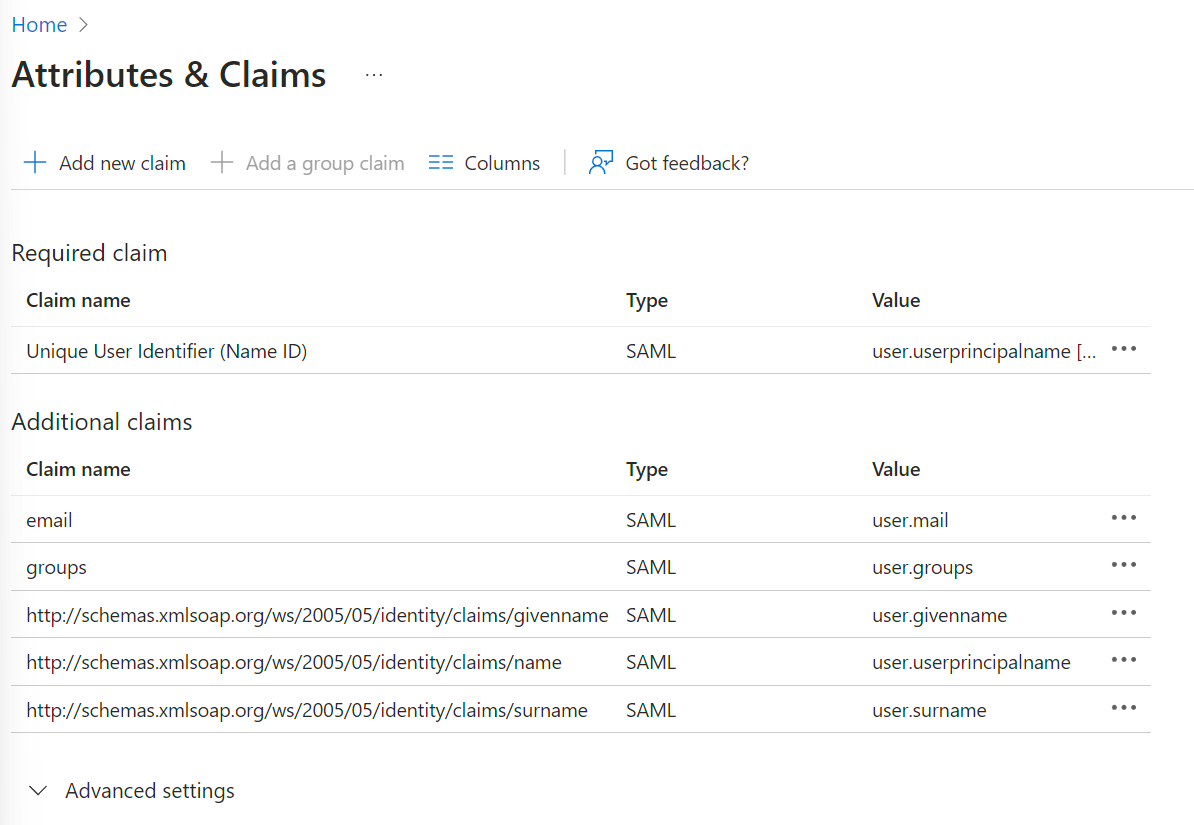Screen dimensions: 1194x825
Task: Open ellipsis menu for givenname claim
Action: [x=1124, y=613]
